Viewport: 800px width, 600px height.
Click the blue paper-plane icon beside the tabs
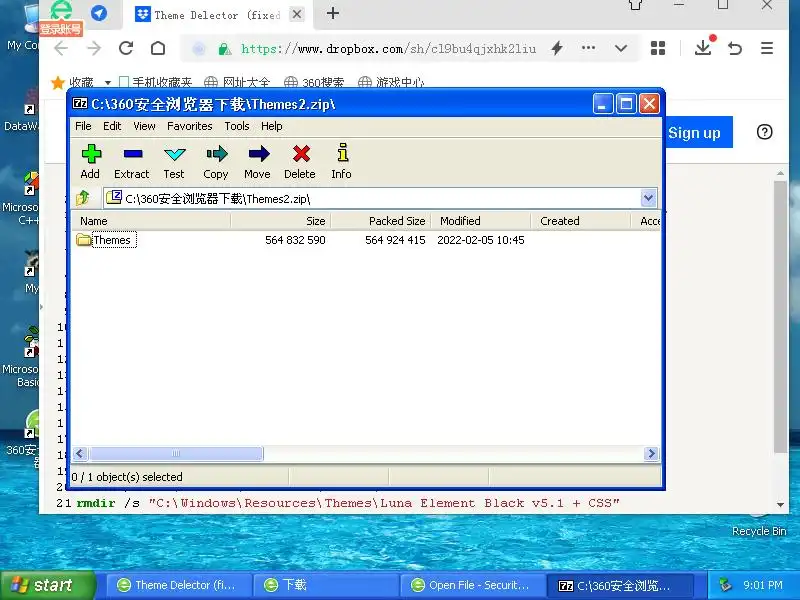click(99, 13)
